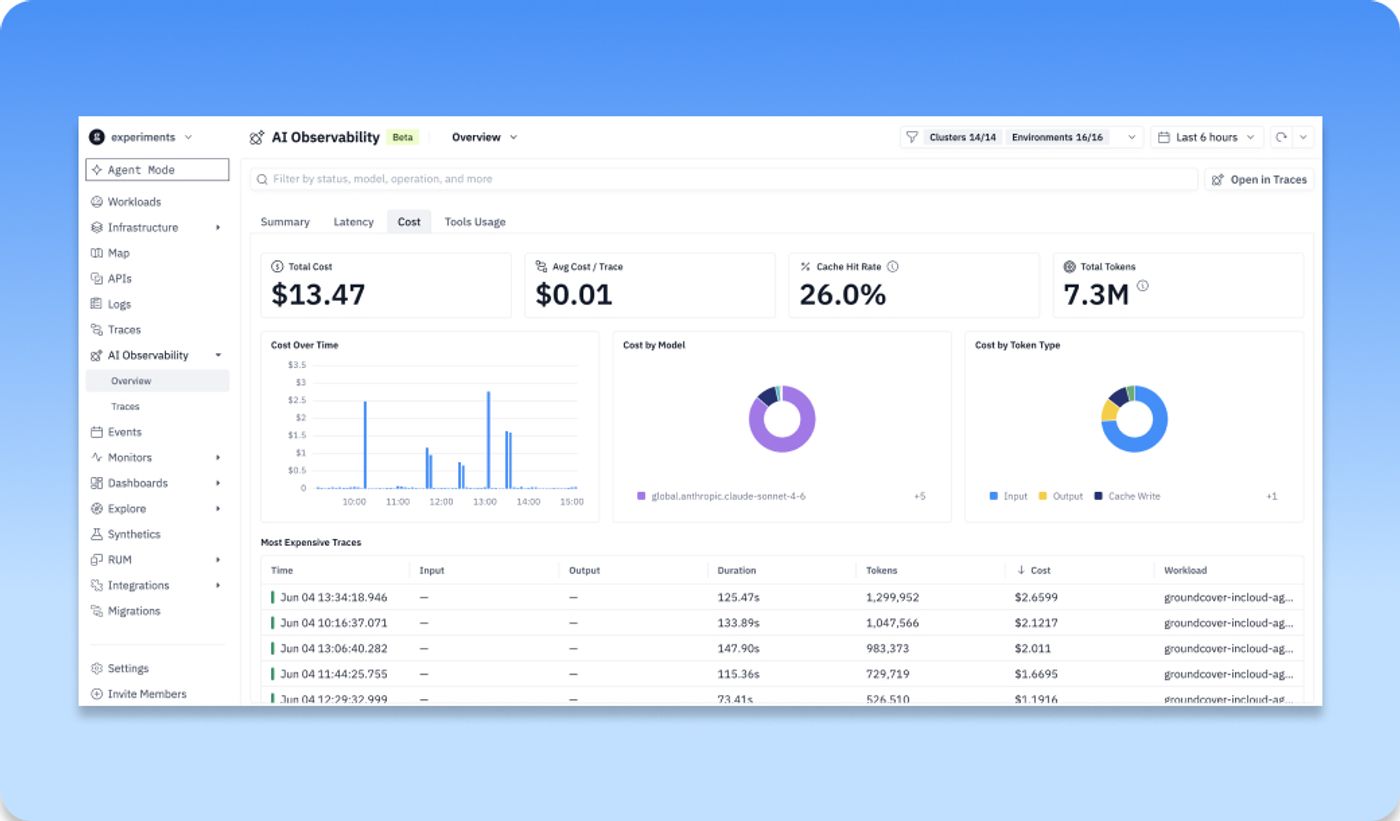
Task: Expand the Clusters and Environments filter chevron
Action: point(1131,137)
